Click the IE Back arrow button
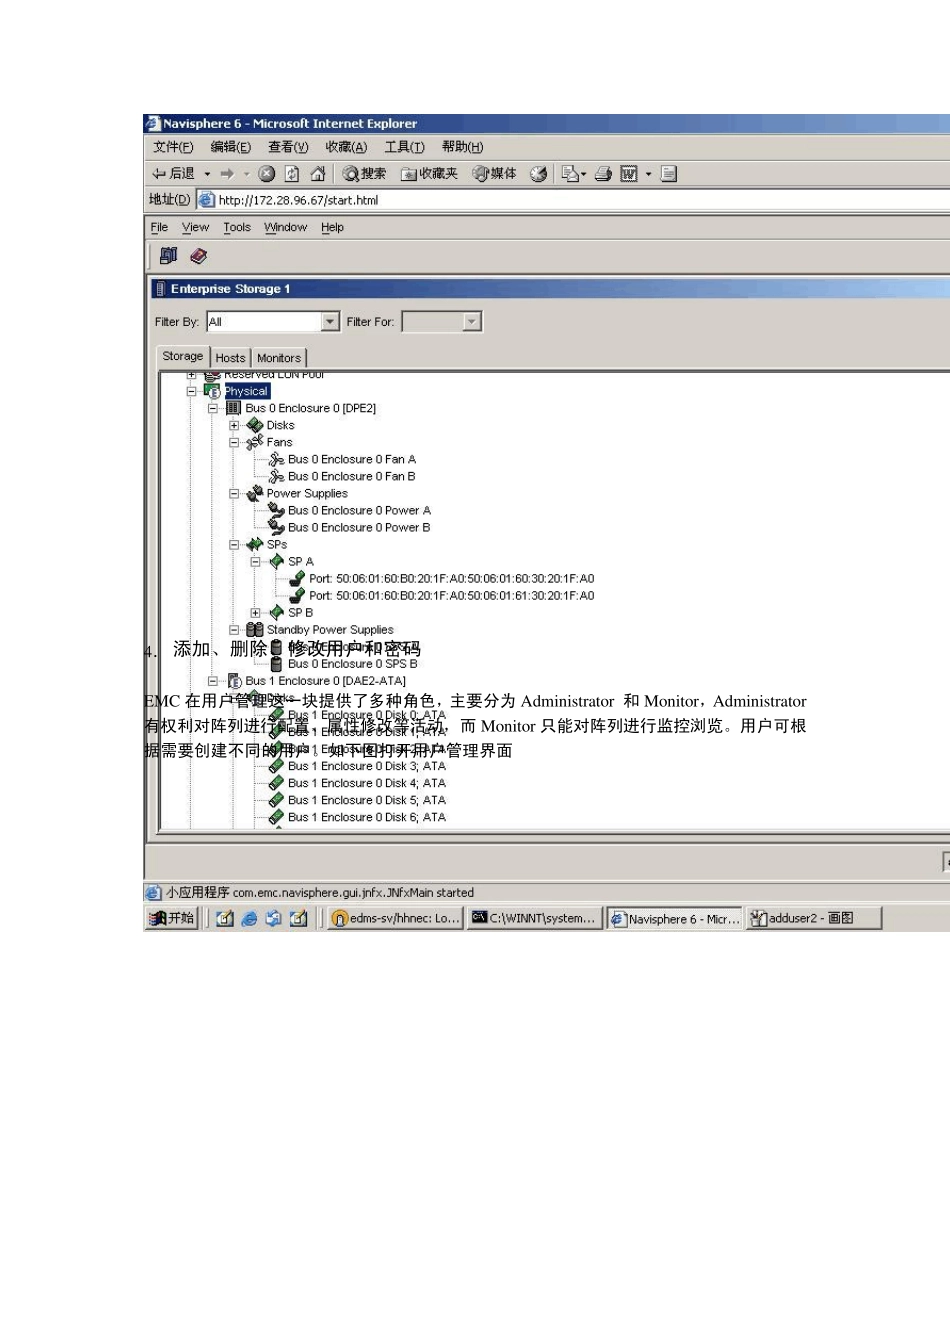Viewport: 950px width, 1344px height. [x=172, y=174]
